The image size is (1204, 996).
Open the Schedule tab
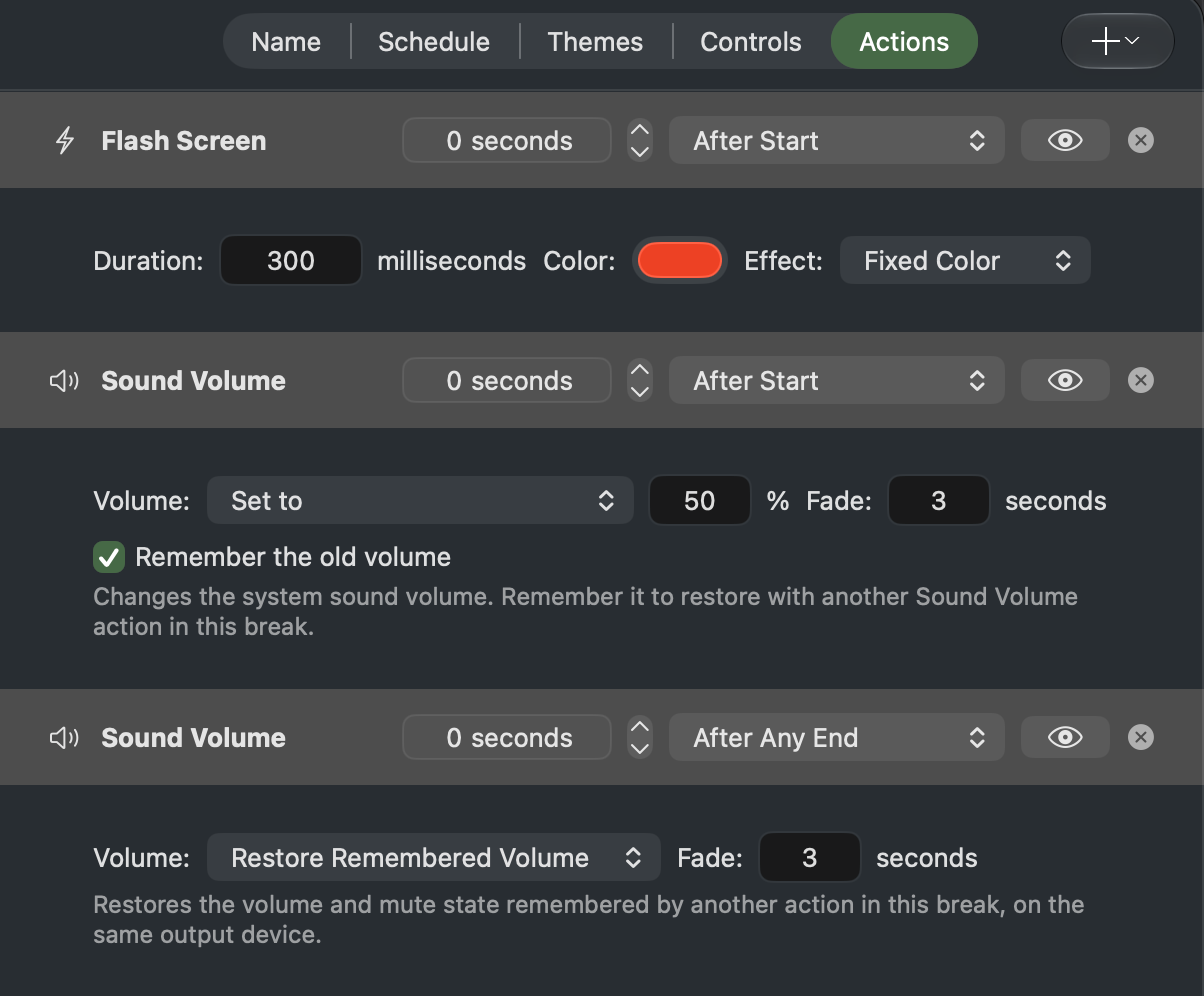(x=434, y=42)
